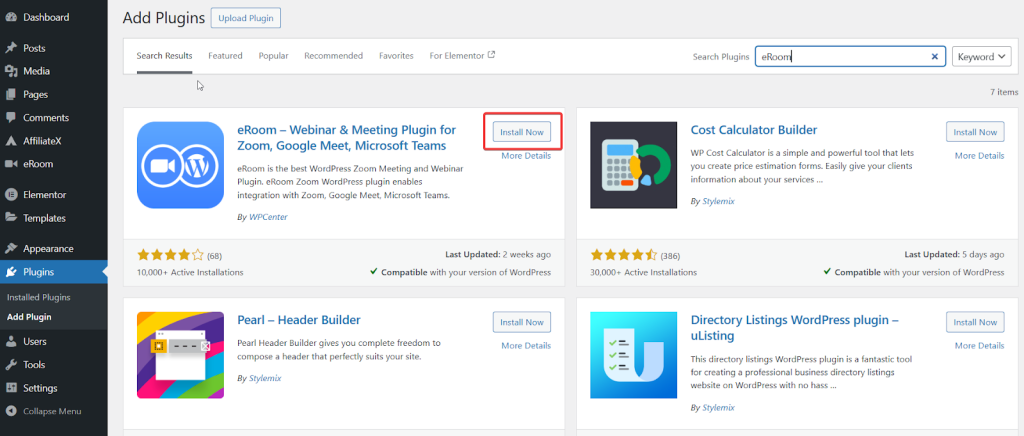The width and height of the screenshot is (1024, 436).
Task: Click Stylemix author under Pearl Header Builder
Action: click(265, 378)
